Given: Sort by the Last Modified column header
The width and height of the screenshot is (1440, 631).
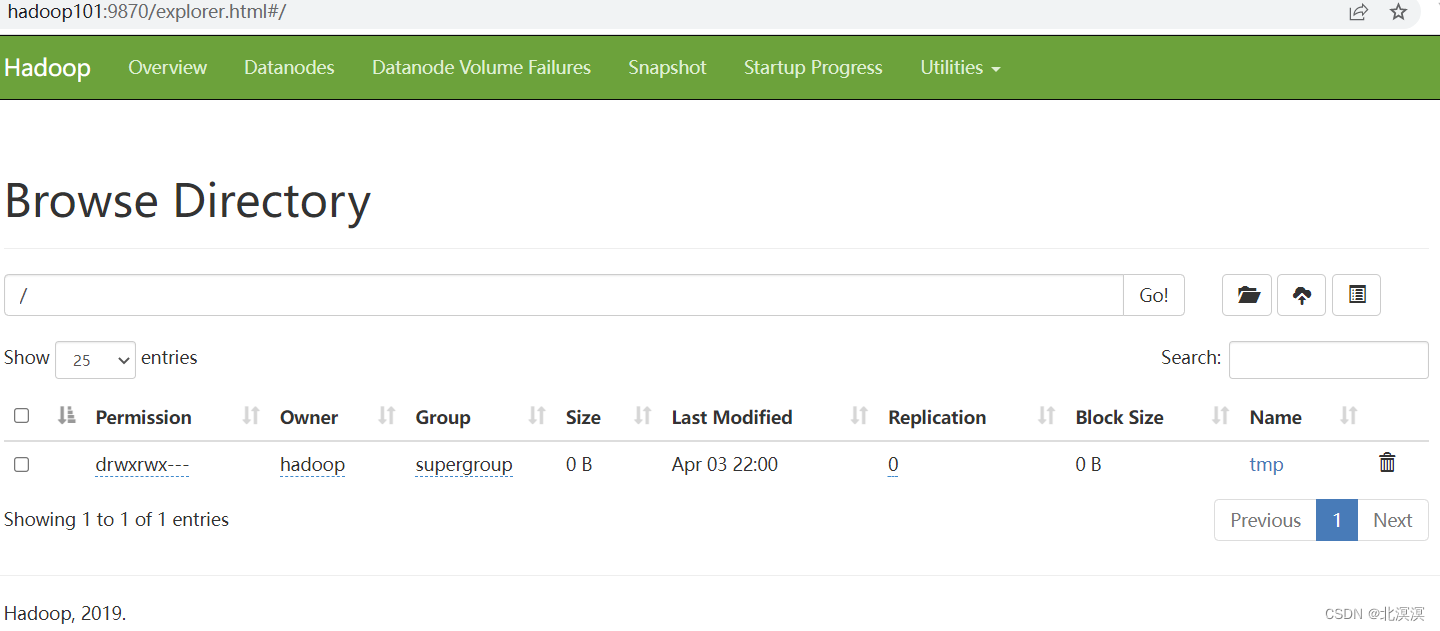Looking at the screenshot, I should [x=732, y=417].
